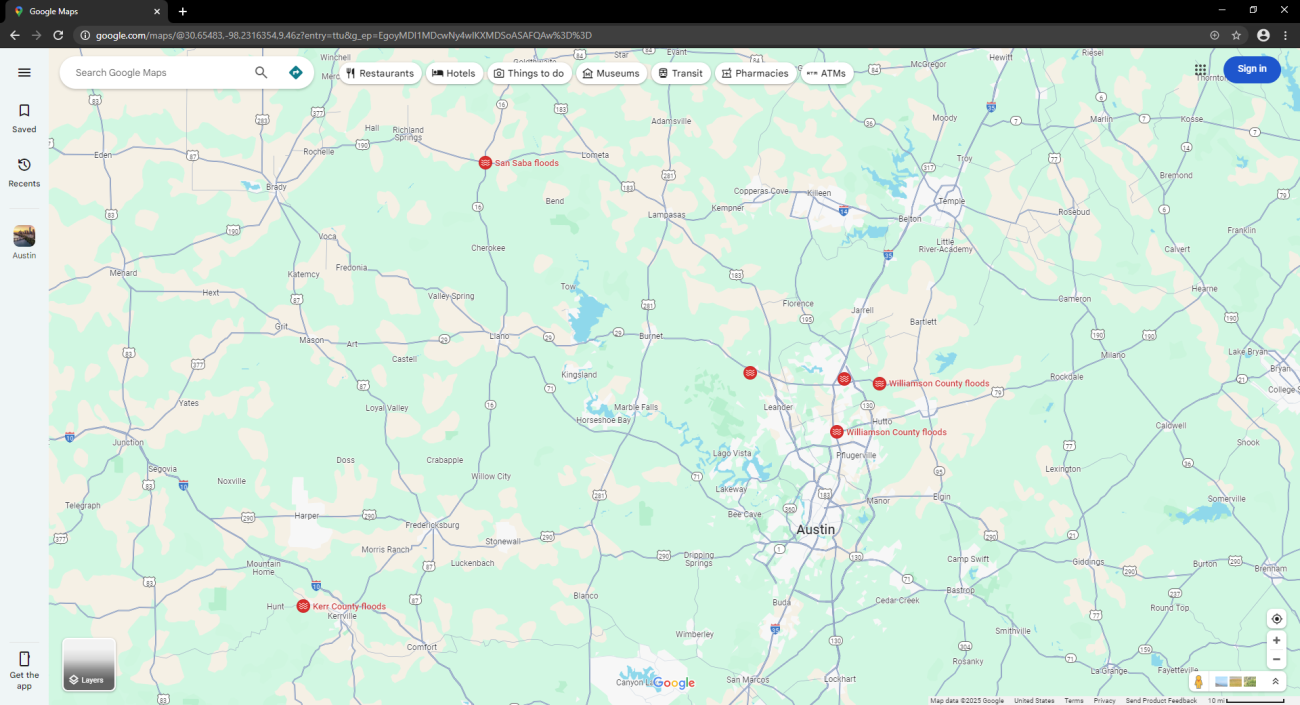Click Send Product Feedback
The height and width of the screenshot is (705, 1300).
[x=1161, y=701]
